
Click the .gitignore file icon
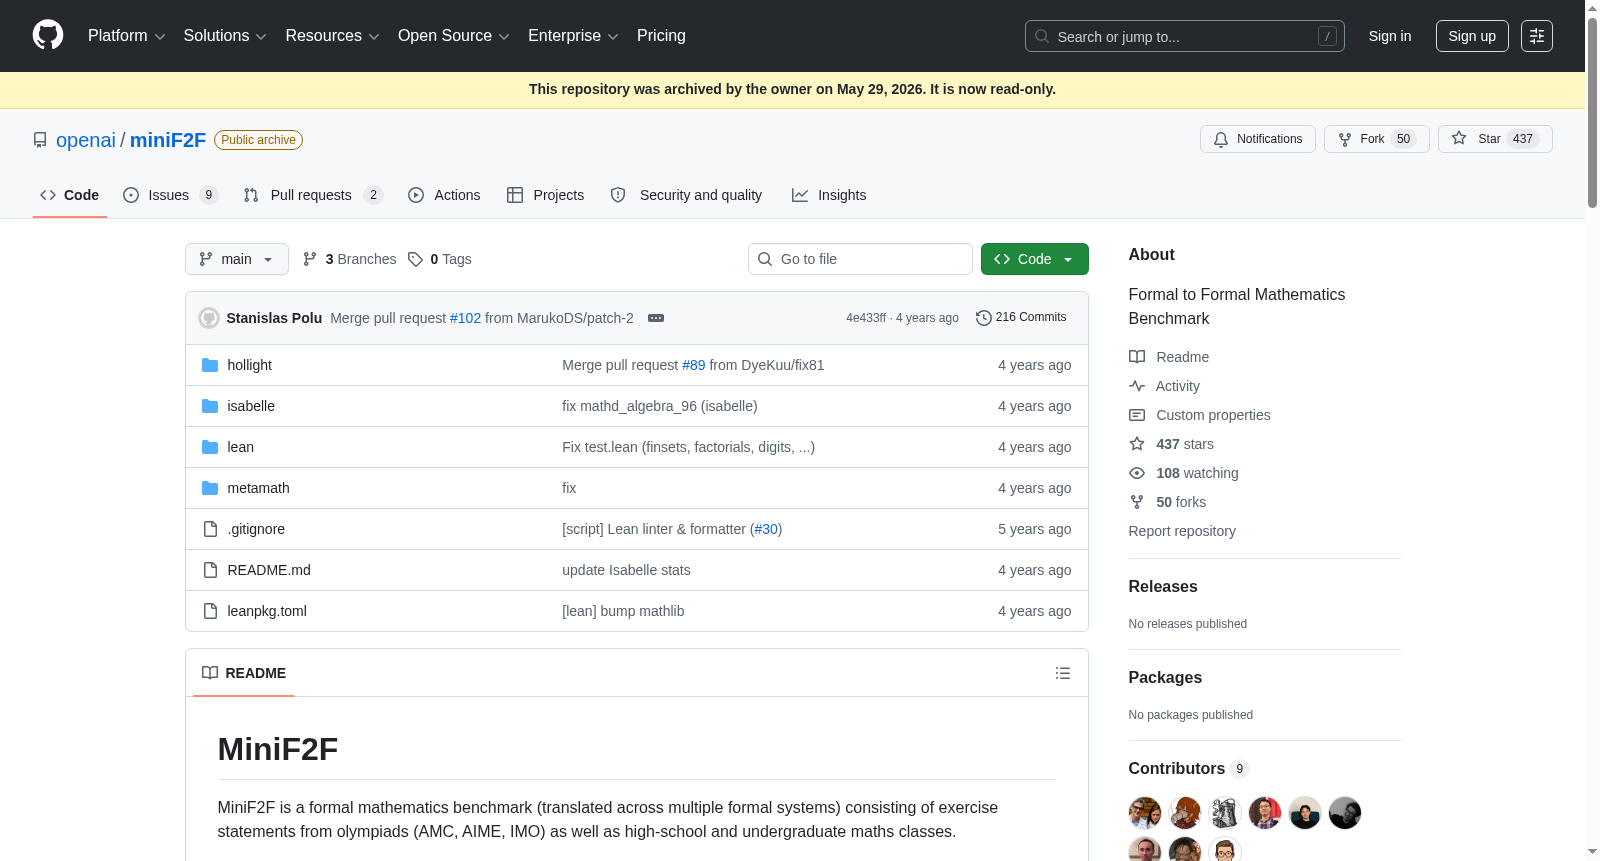[210, 529]
